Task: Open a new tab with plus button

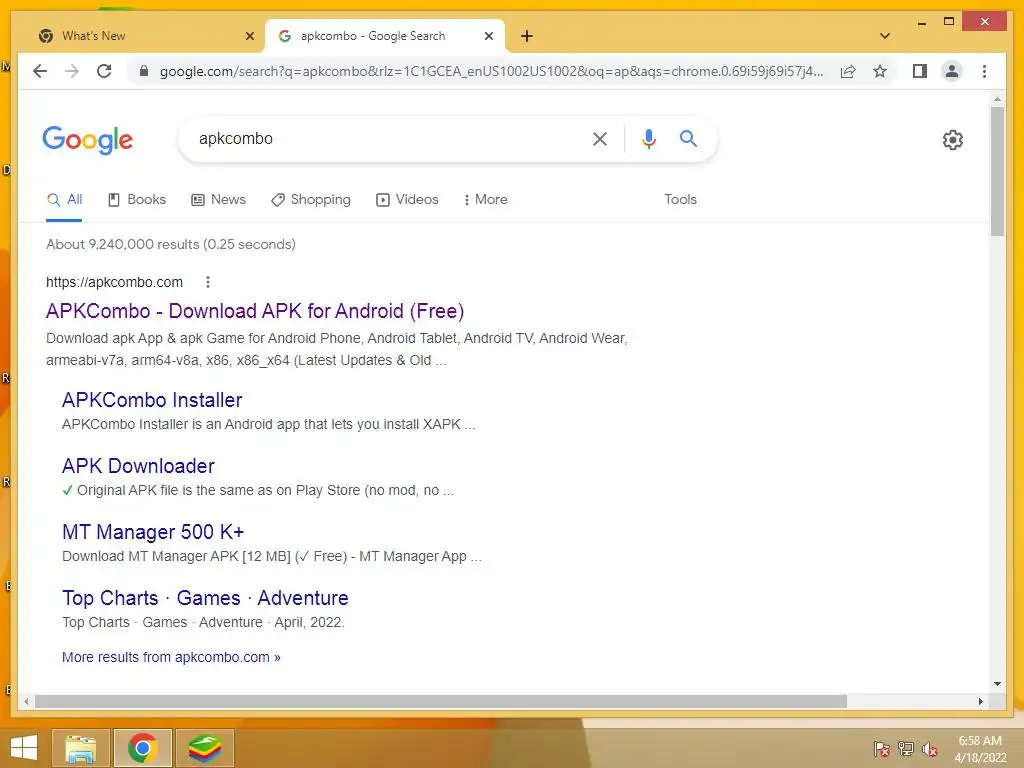Action: click(x=527, y=36)
